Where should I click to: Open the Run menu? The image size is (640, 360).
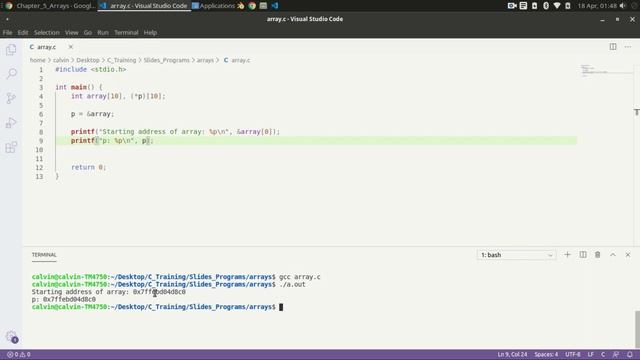[x=103, y=32]
